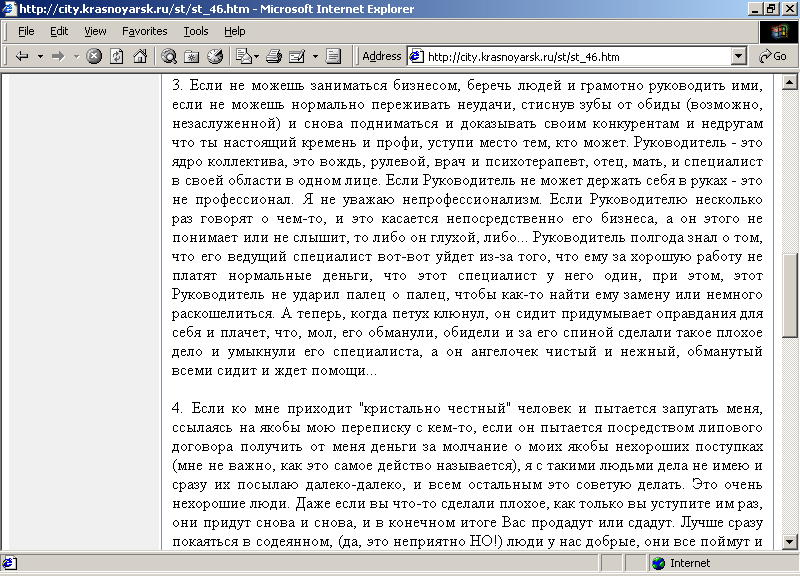This screenshot has width=800, height=576.
Task: Open the Back history dropdown arrow
Action: [40, 56]
